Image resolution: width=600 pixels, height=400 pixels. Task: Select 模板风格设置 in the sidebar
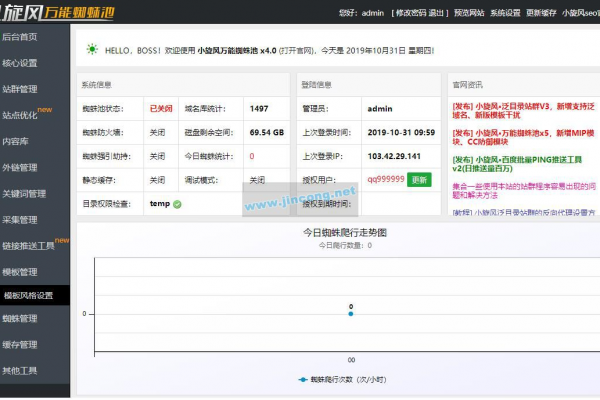[28, 295]
